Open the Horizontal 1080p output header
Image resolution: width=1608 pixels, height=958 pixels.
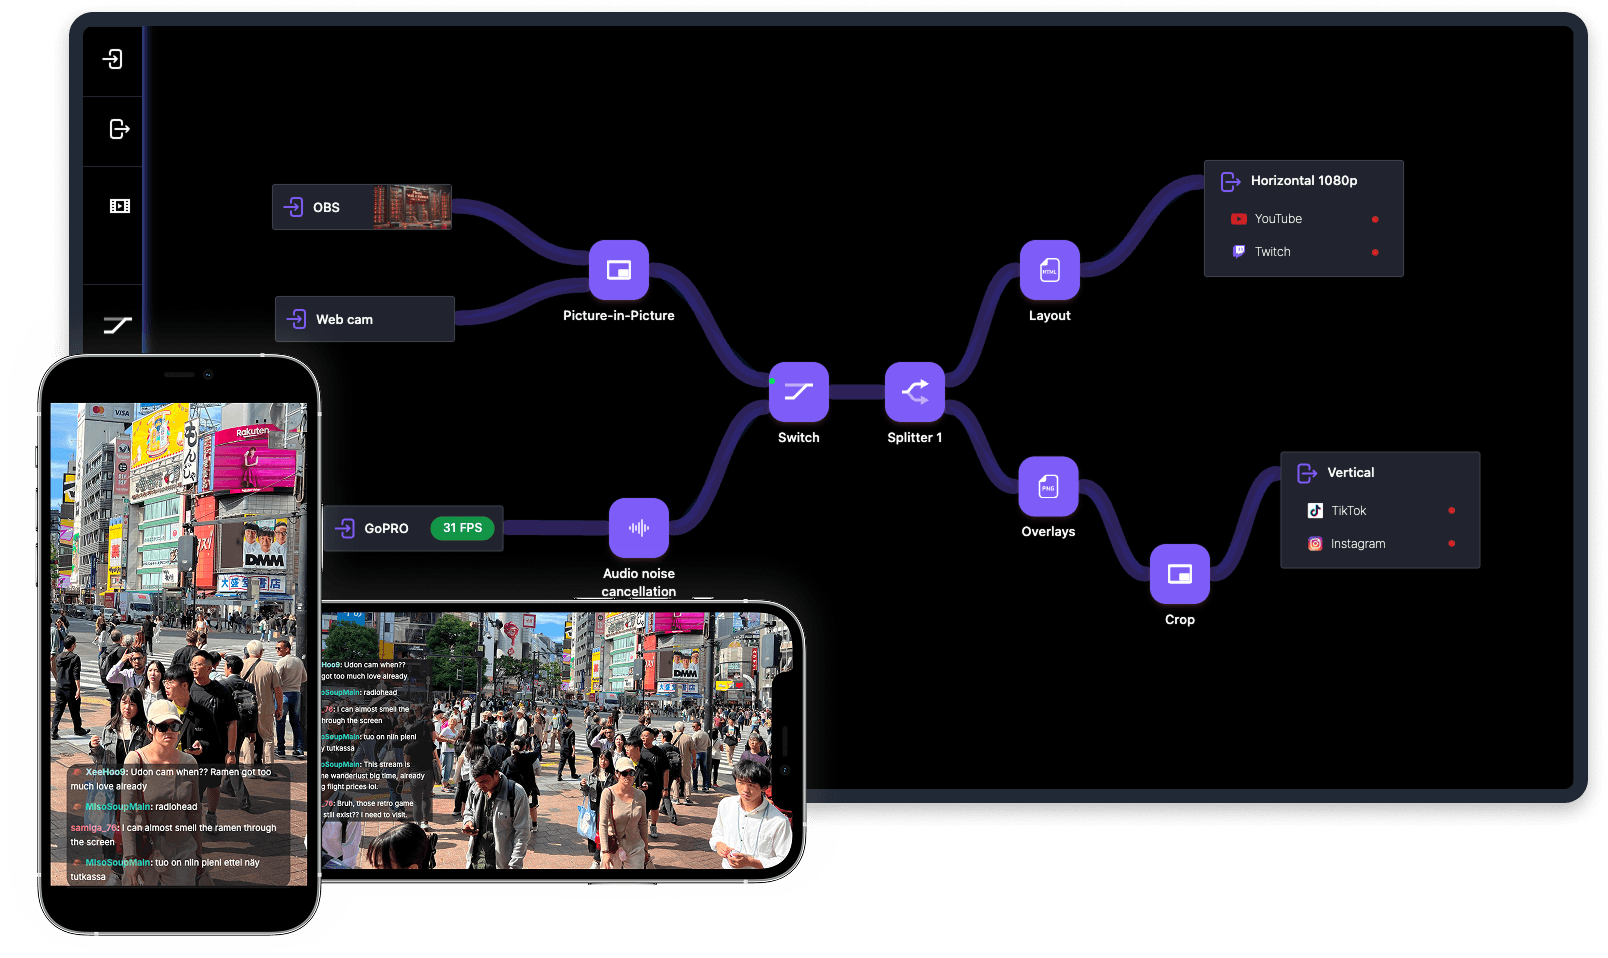[x=1303, y=181]
